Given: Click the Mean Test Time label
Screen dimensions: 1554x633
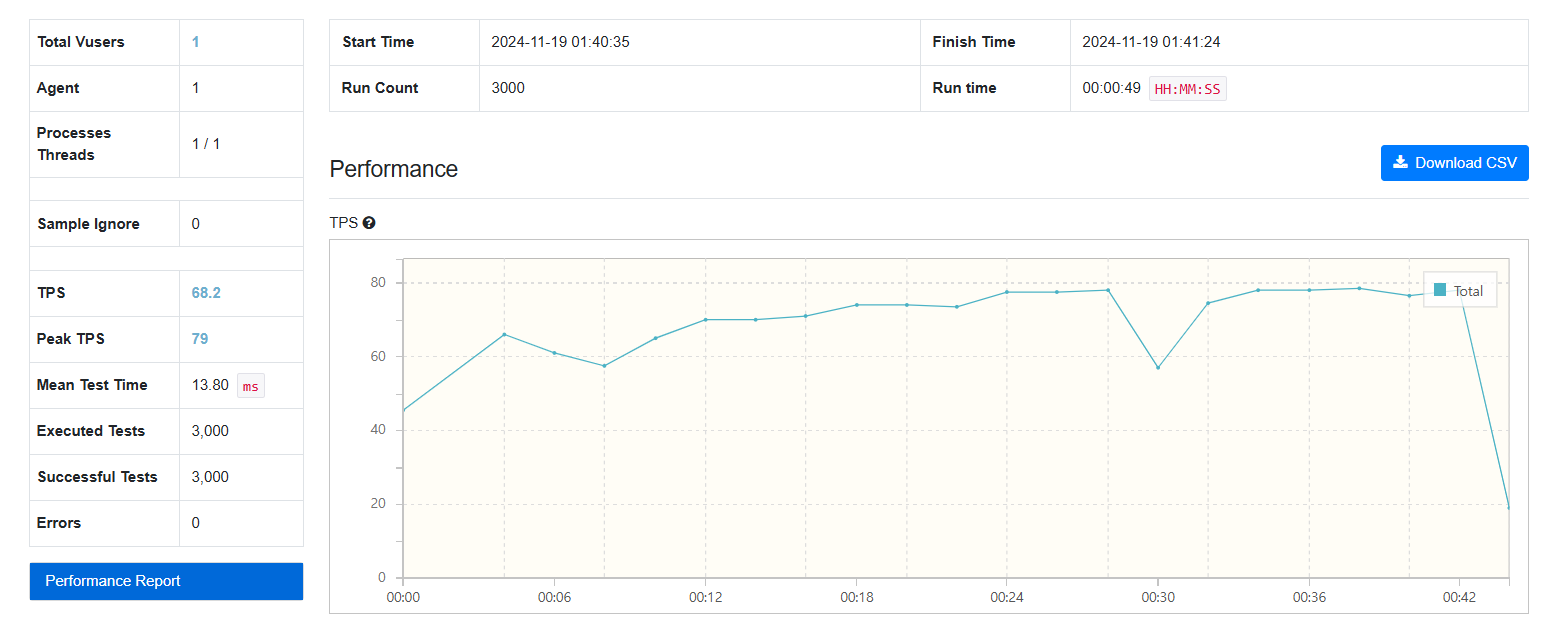Looking at the screenshot, I should (92, 385).
